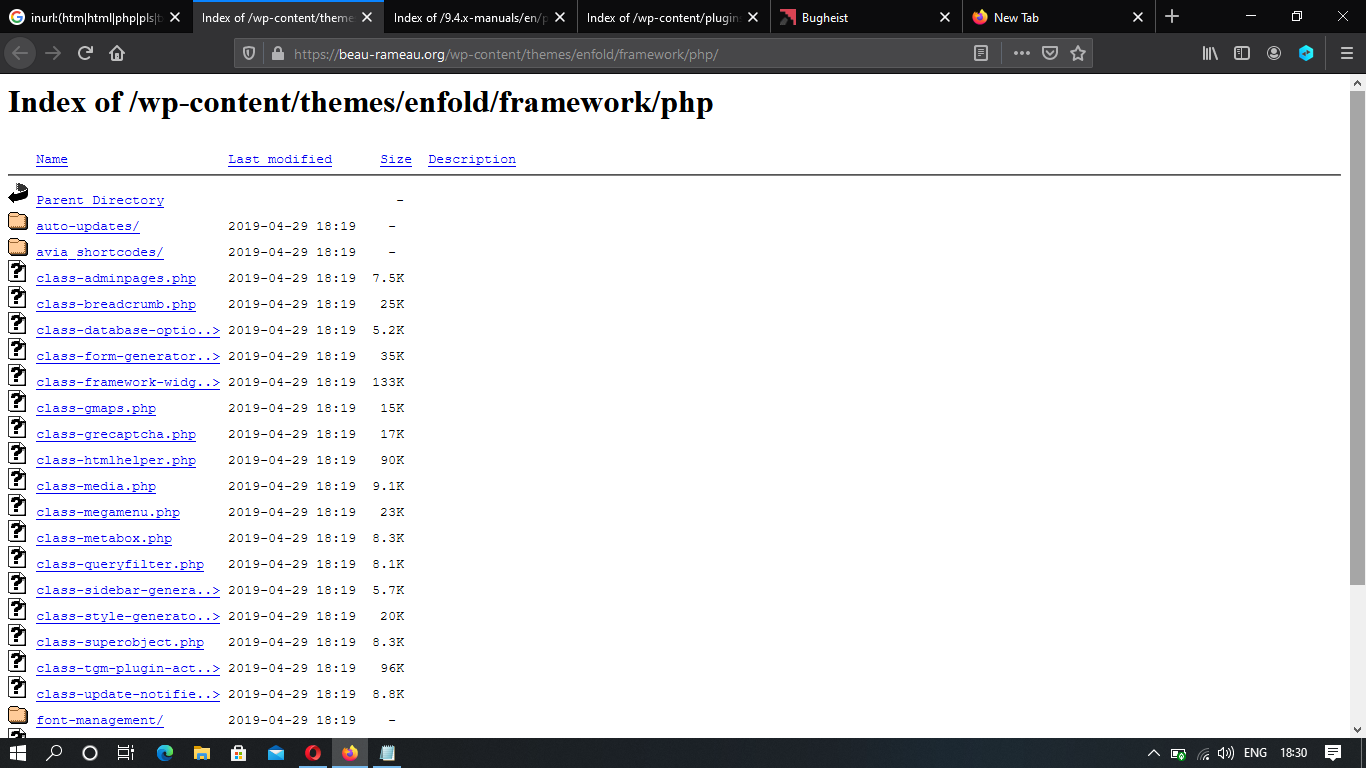Open class-metabox.php link
The image size is (1366, 768).
(104, 538)
